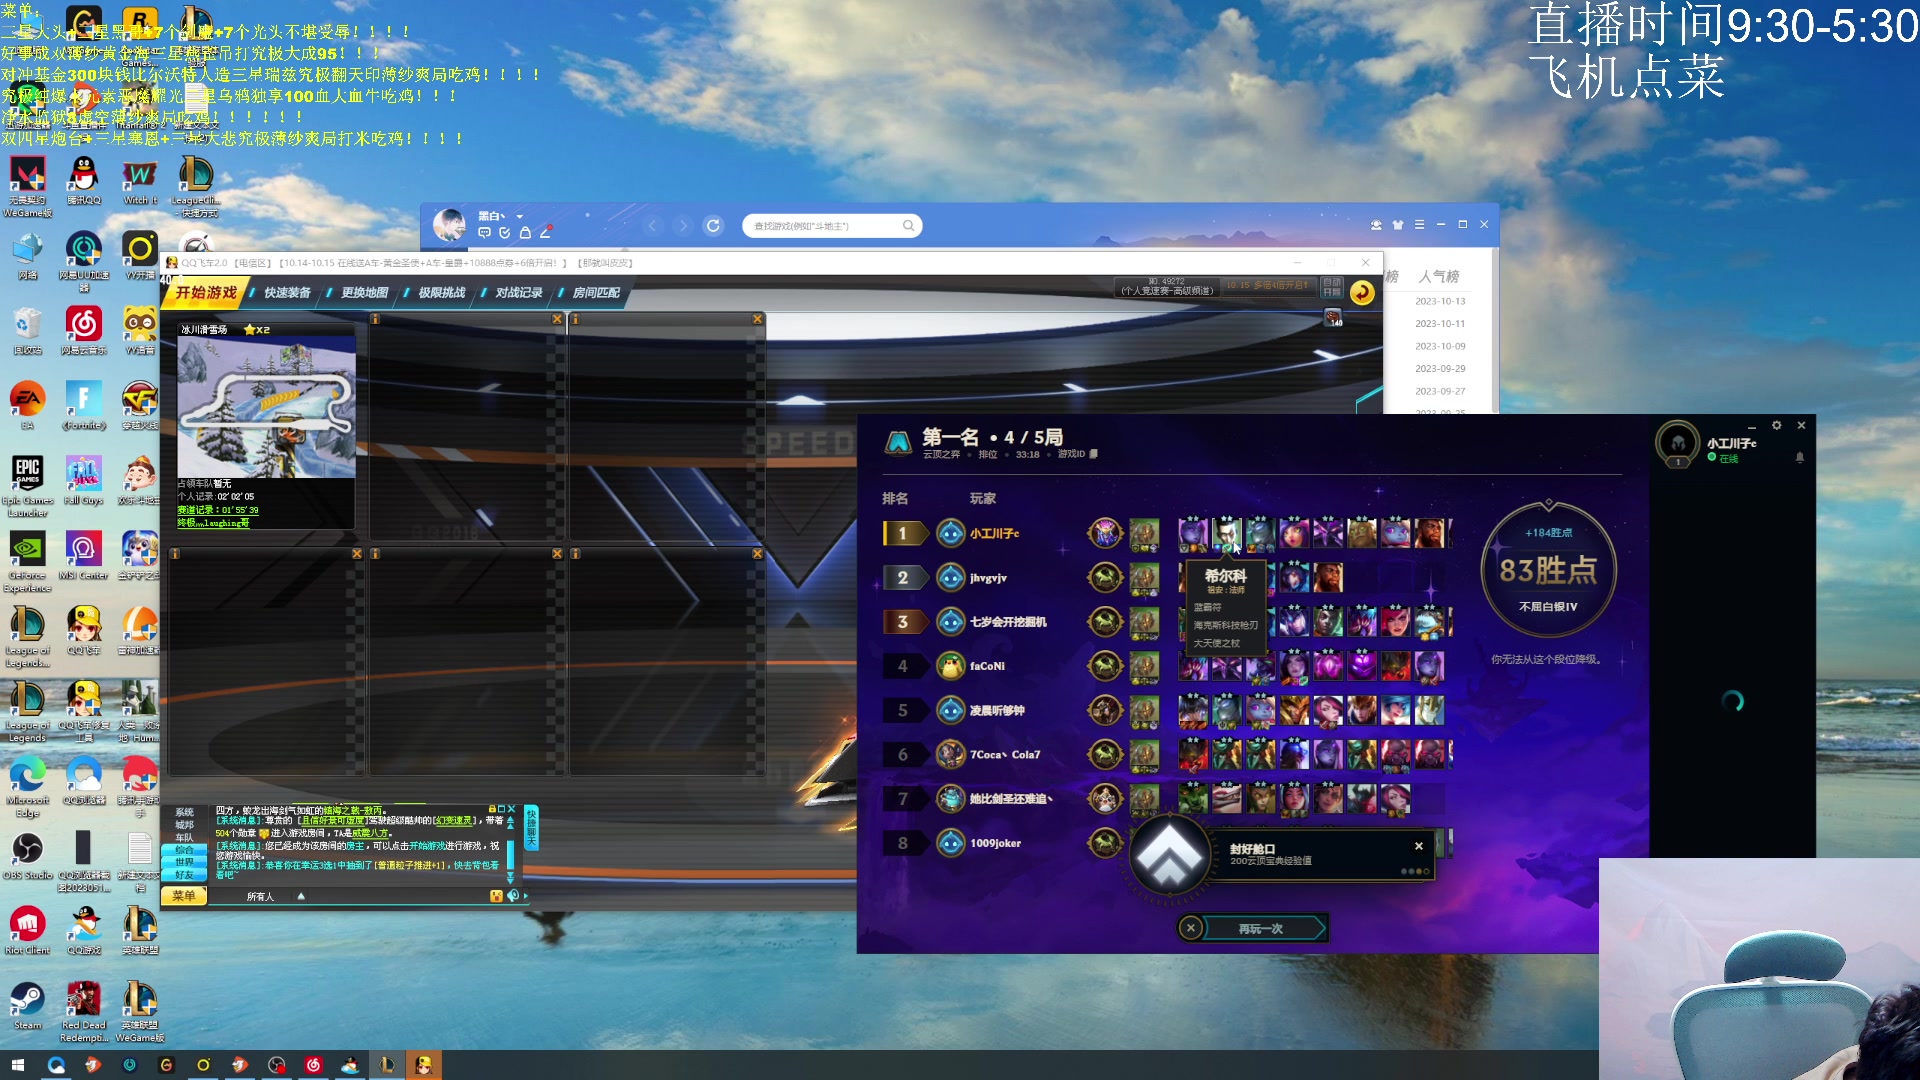Click the round X button beside 再玩一次
The width and height of the screenshot is (1920, 1080).
pos(1190,929)
